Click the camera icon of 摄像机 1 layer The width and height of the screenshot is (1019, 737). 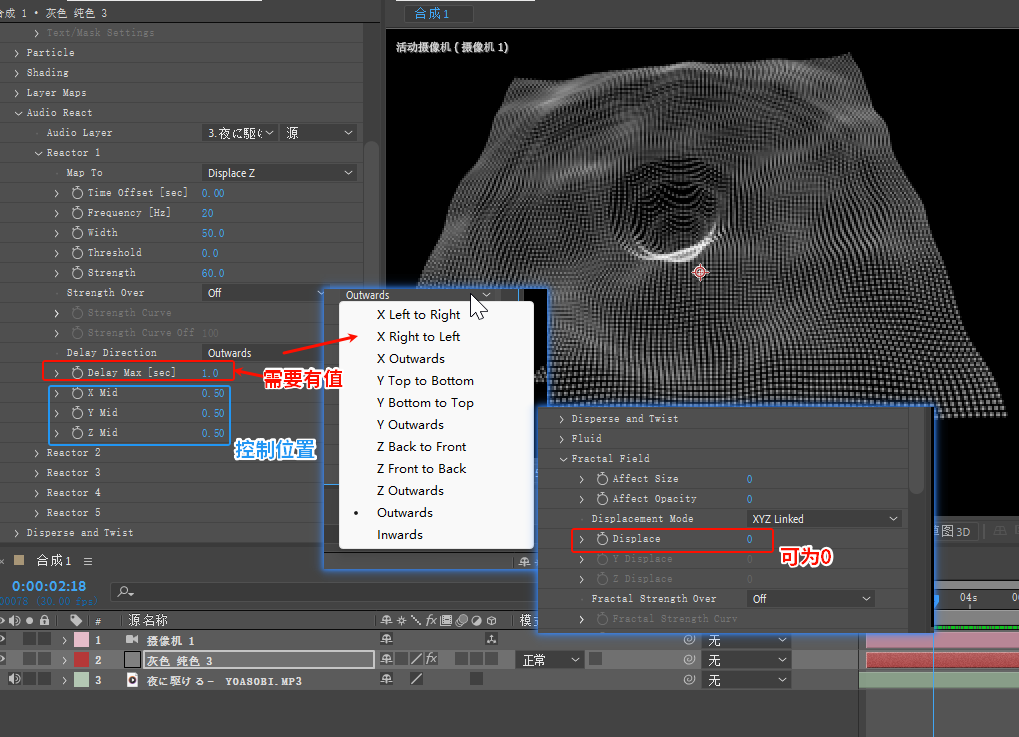[132, 640]
